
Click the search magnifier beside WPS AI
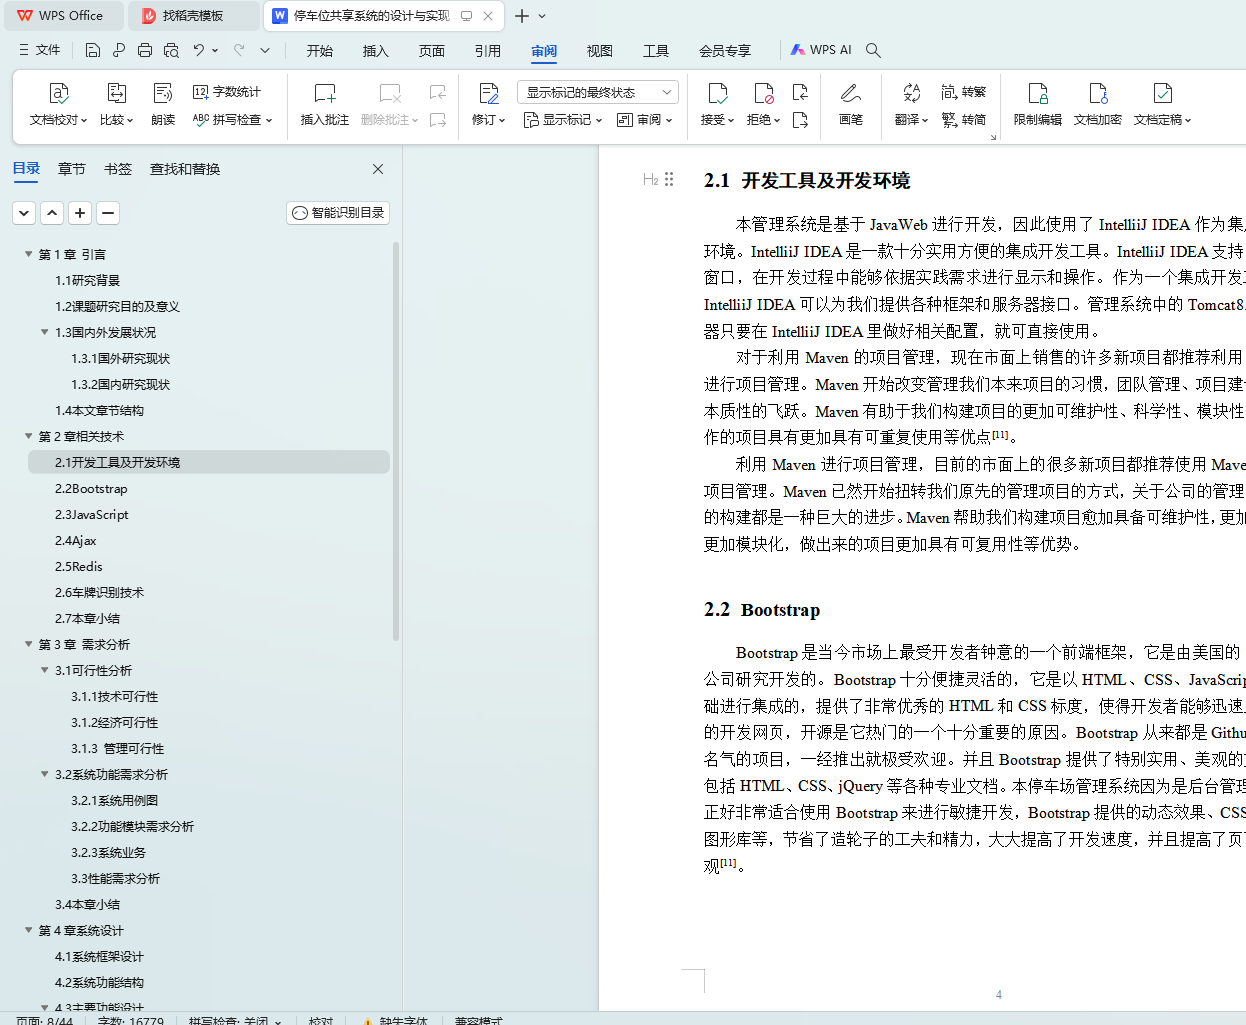click(x=873, y=50)
